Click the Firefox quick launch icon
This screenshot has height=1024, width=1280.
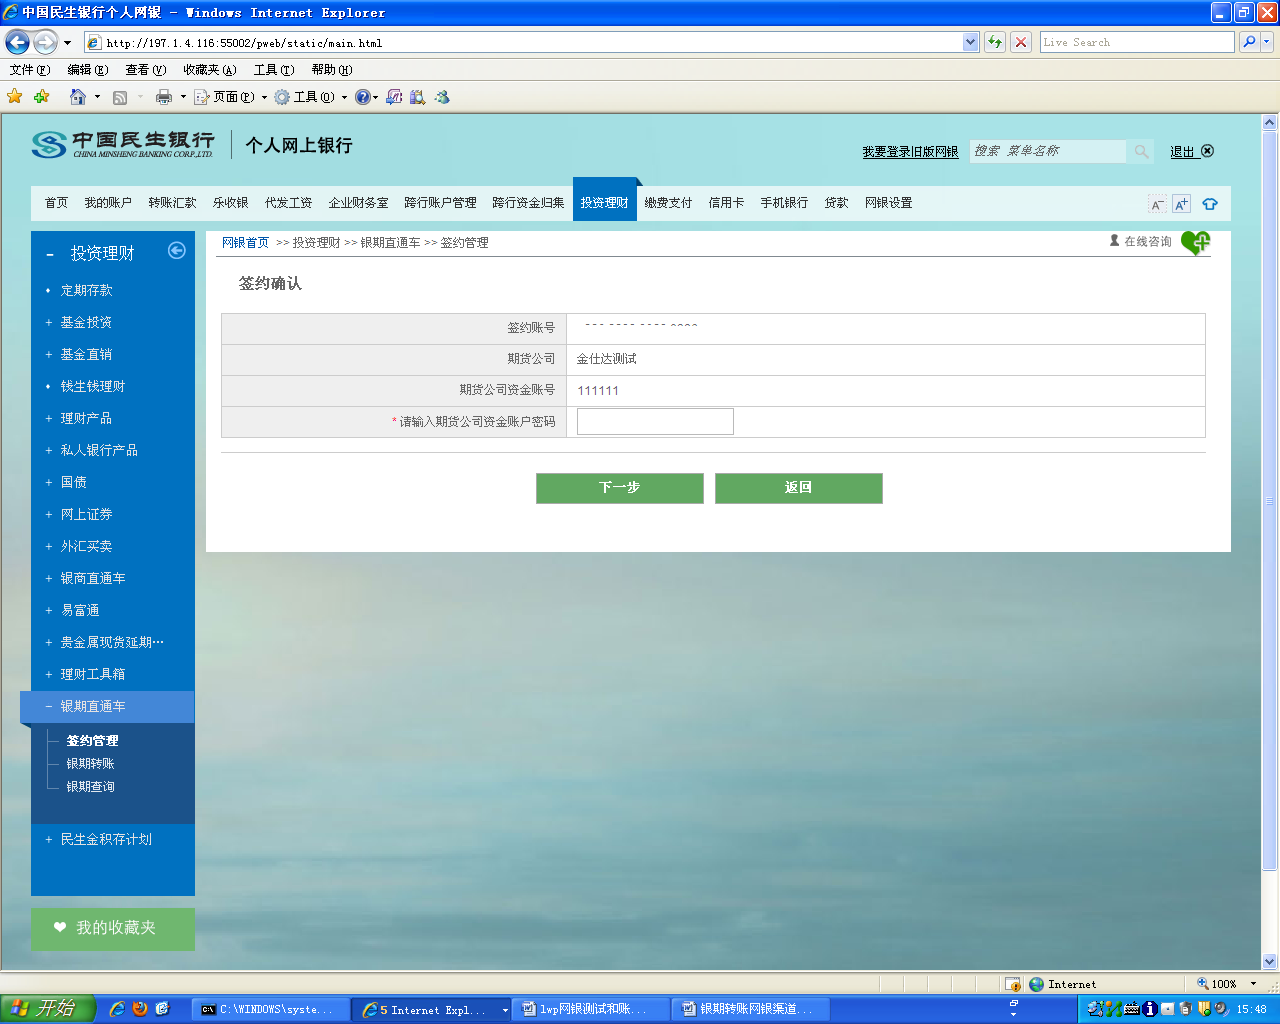[x=139, y=1009]
